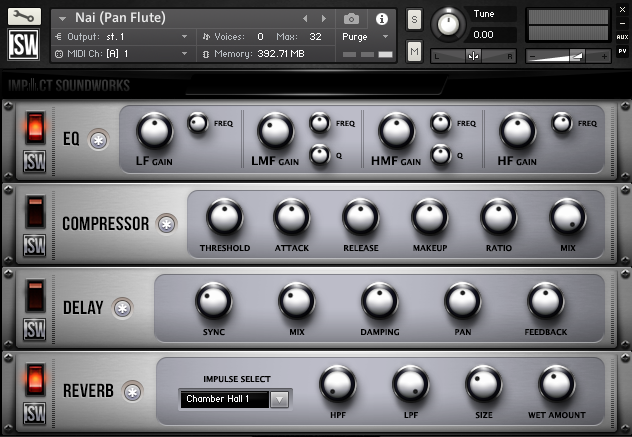Click the Compressor Threshold knob

pyautogui.click(x=225, y=217)
